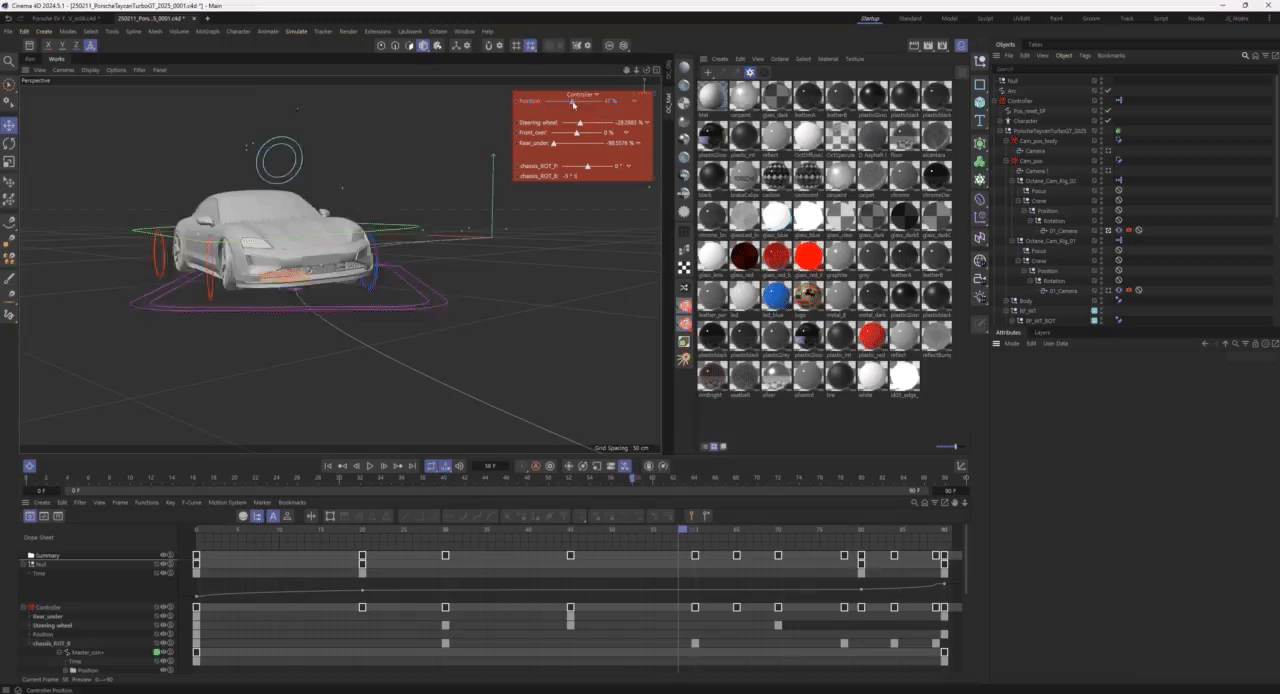Collapse the Controller track in Dope Sheet

click(x=23, y=607)
